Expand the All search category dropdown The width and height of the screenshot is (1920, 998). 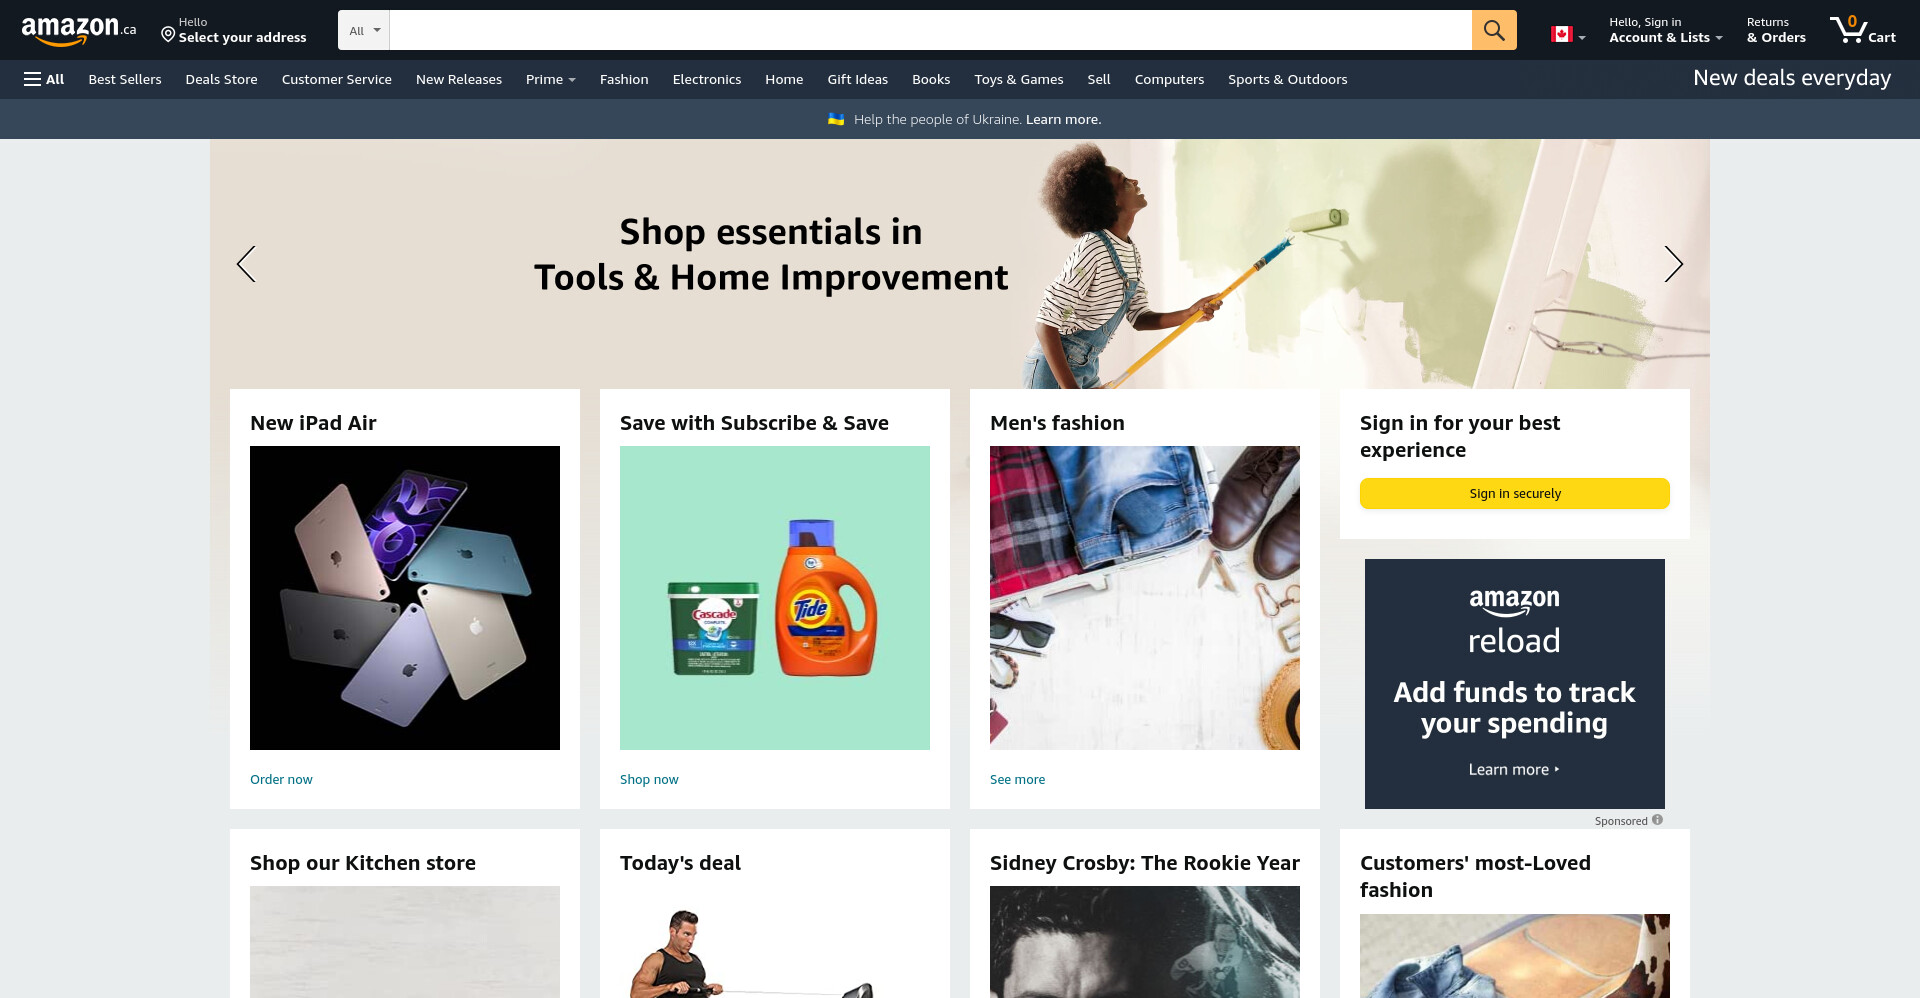click(364, 30)
